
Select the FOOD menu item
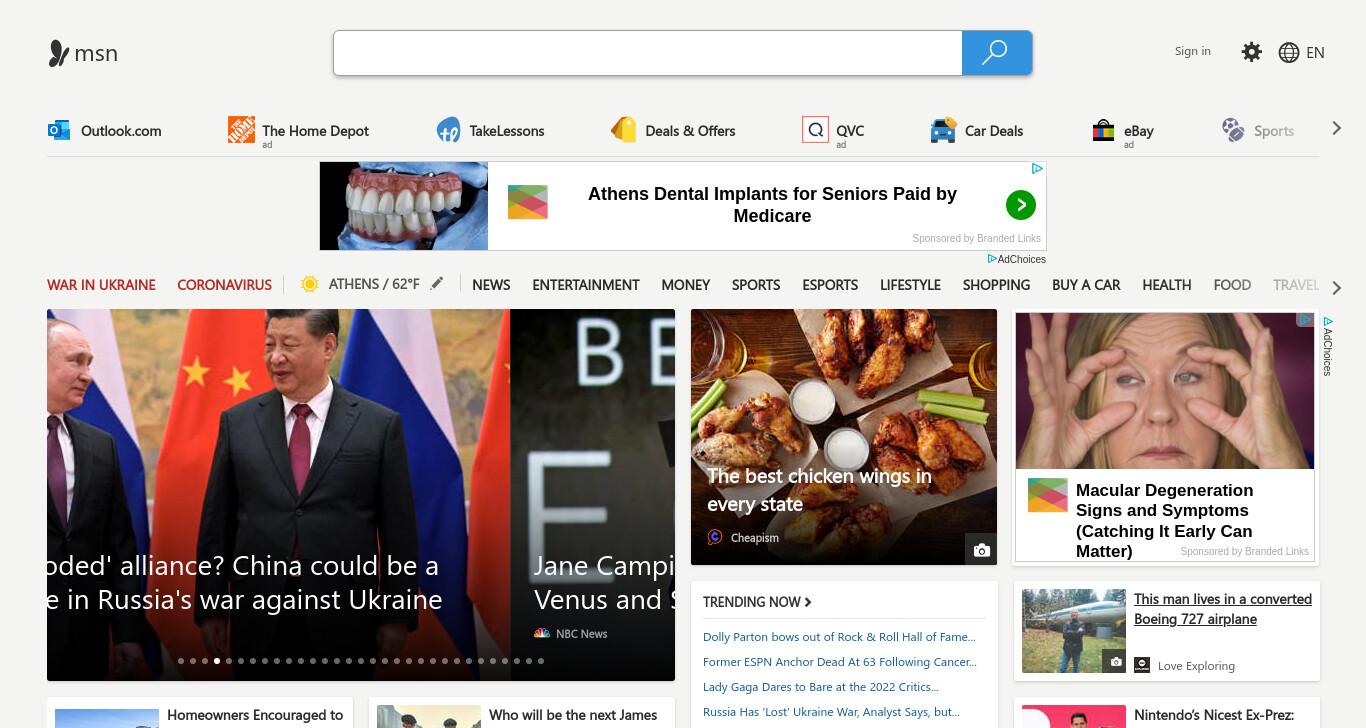pos(1232,285)
